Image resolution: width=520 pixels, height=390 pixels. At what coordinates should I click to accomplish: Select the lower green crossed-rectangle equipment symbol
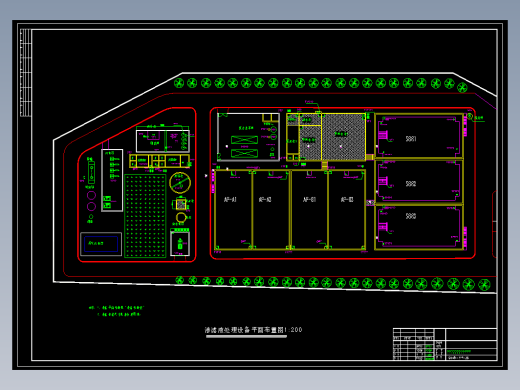coord(245,153)
